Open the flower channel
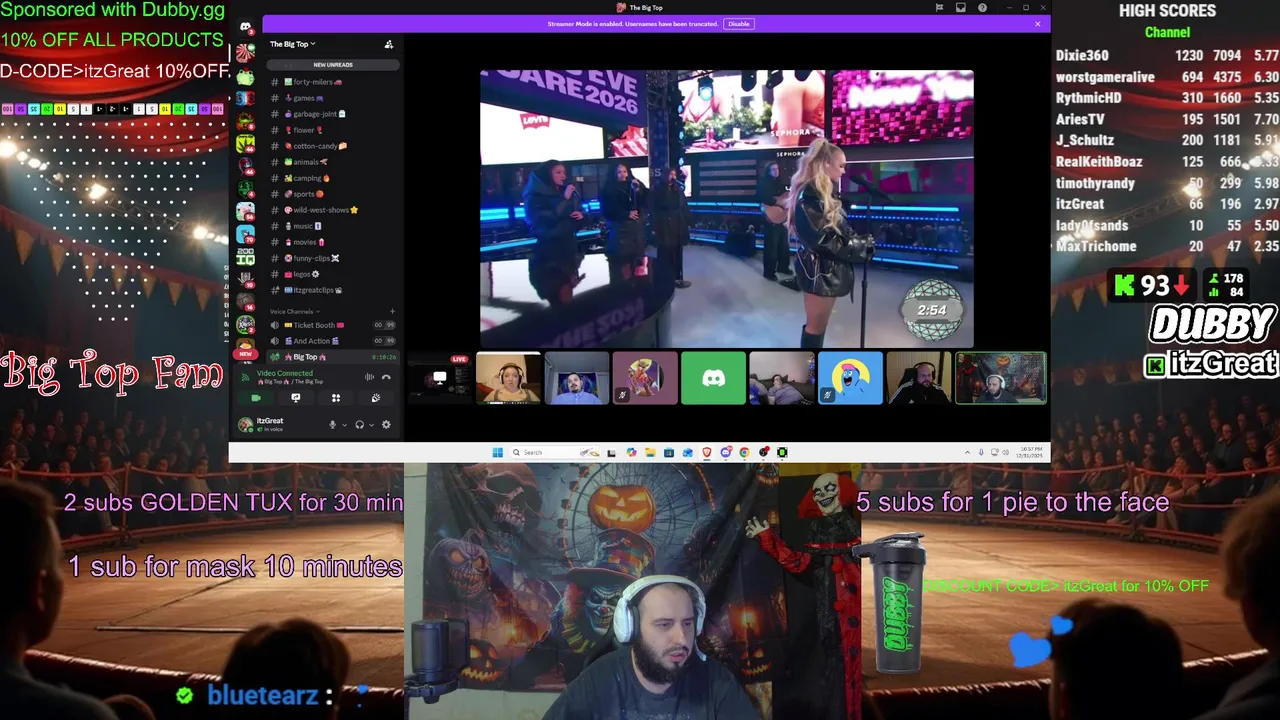This screenshot has width=1280, height=720. pyautogui.click(x=331, y=130)
